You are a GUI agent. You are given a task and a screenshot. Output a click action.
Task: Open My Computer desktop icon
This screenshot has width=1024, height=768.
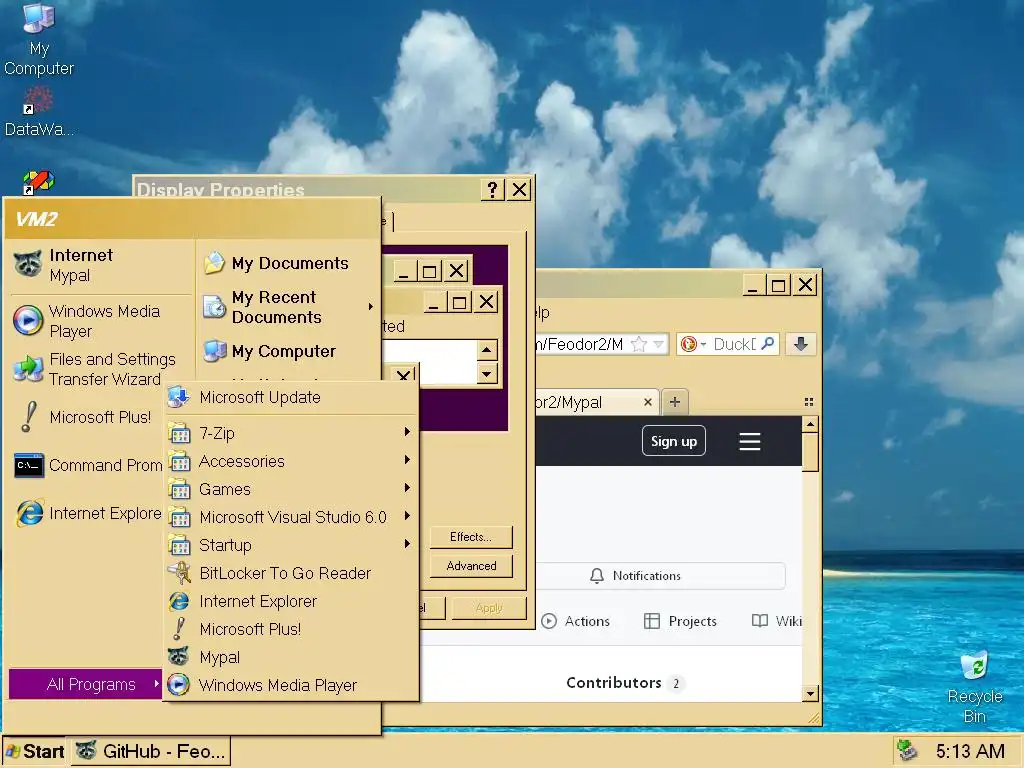(39, 39)
